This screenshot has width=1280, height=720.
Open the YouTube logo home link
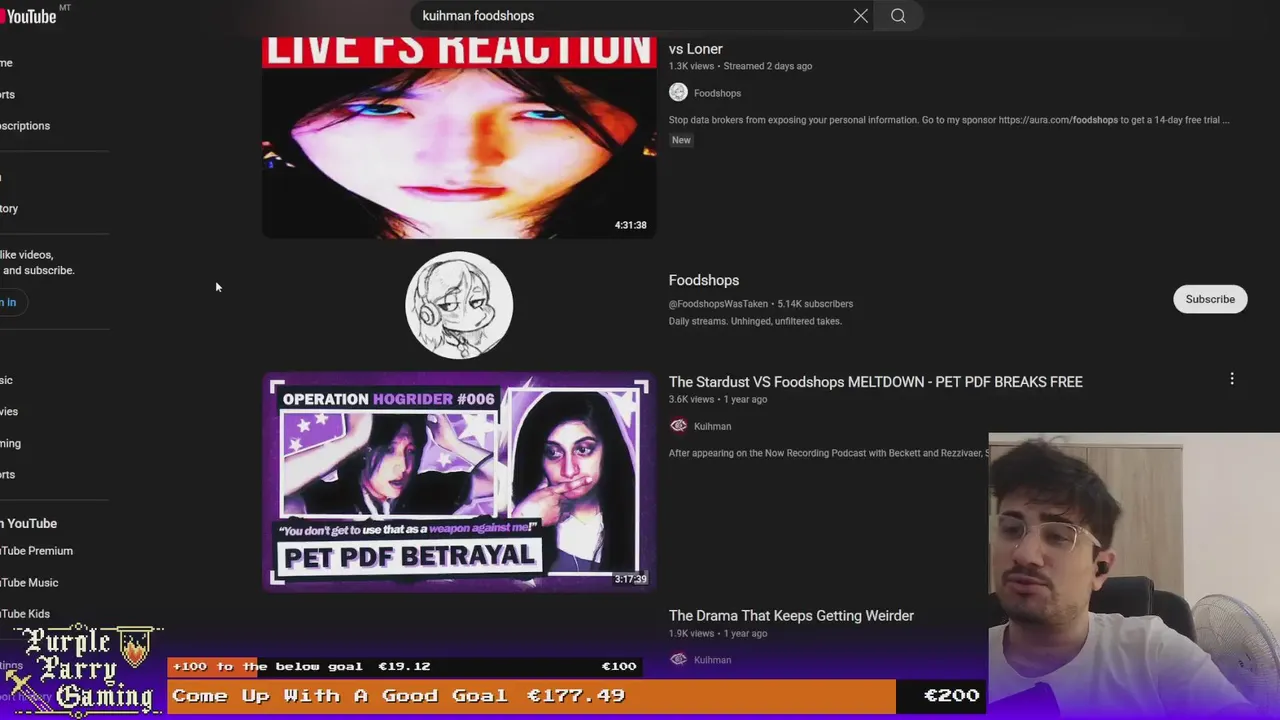(x=28, y=16)
